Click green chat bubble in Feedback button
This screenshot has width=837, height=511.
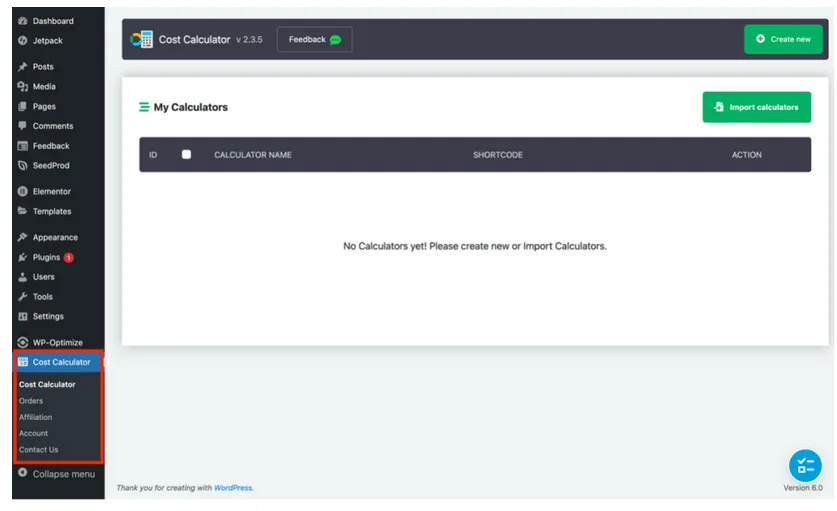coord(335,40)
